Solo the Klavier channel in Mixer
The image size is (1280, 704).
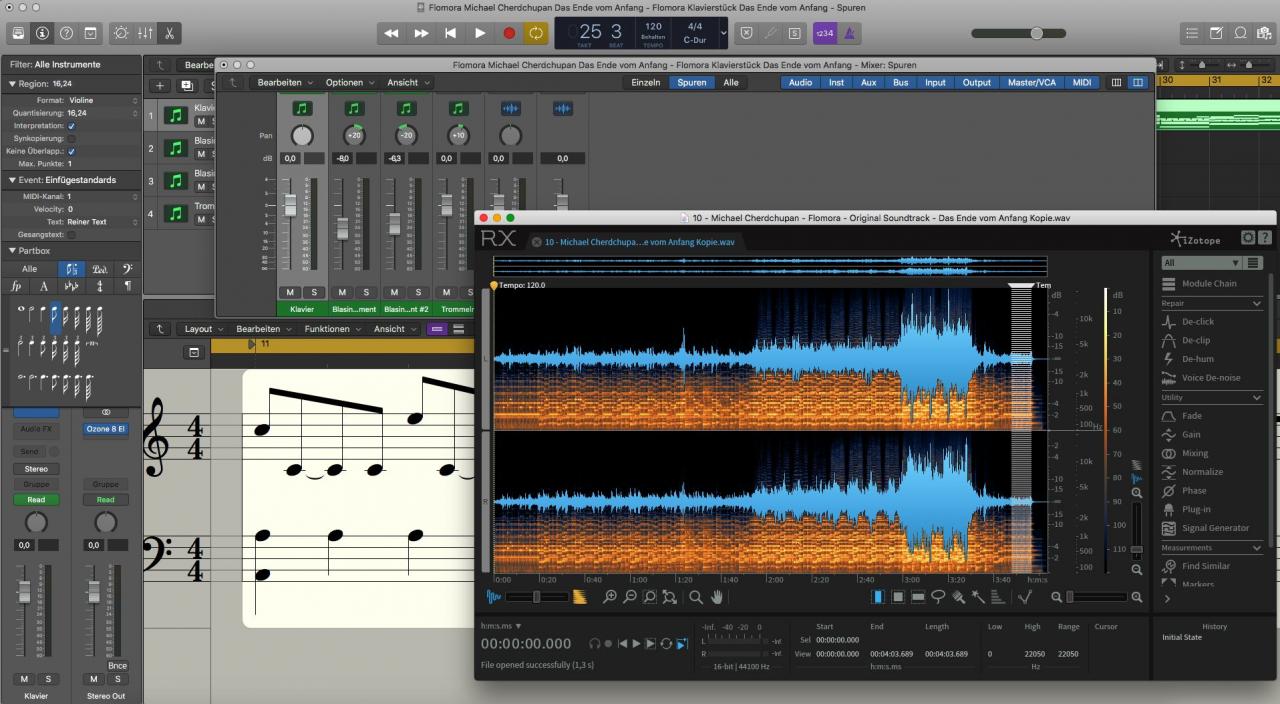[x=314, y=292]
